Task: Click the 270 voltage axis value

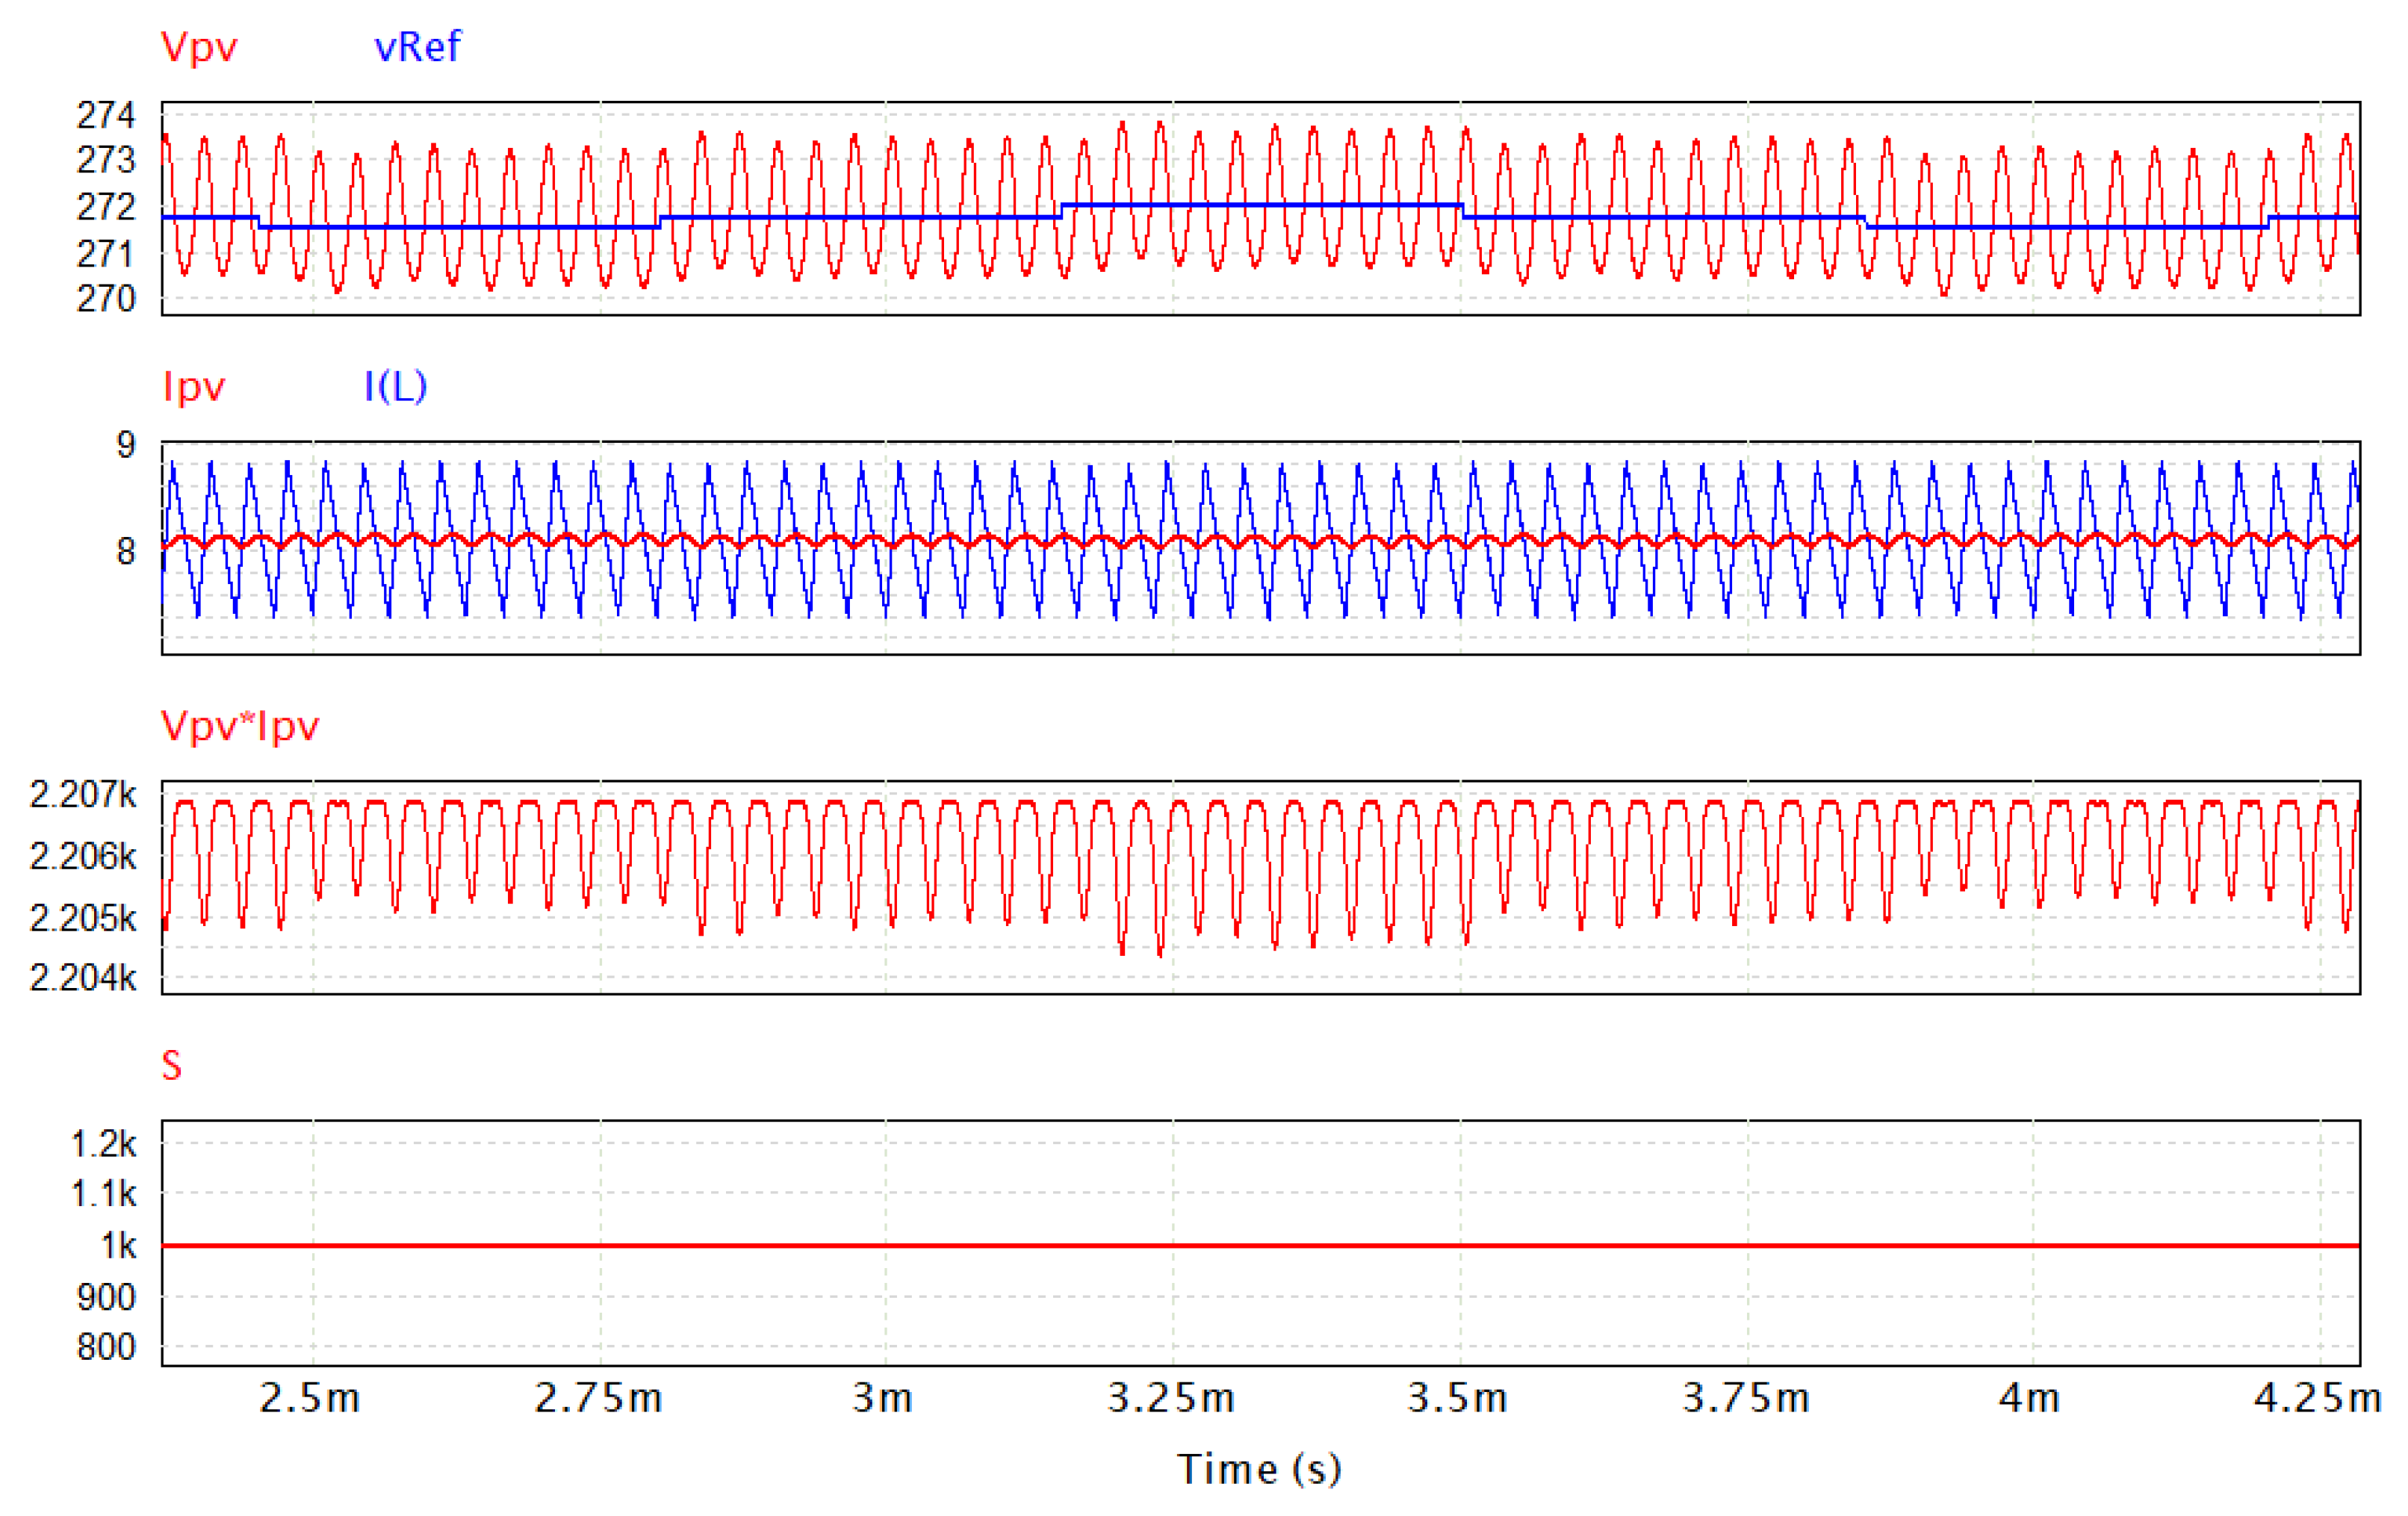Action: point(106,299)
